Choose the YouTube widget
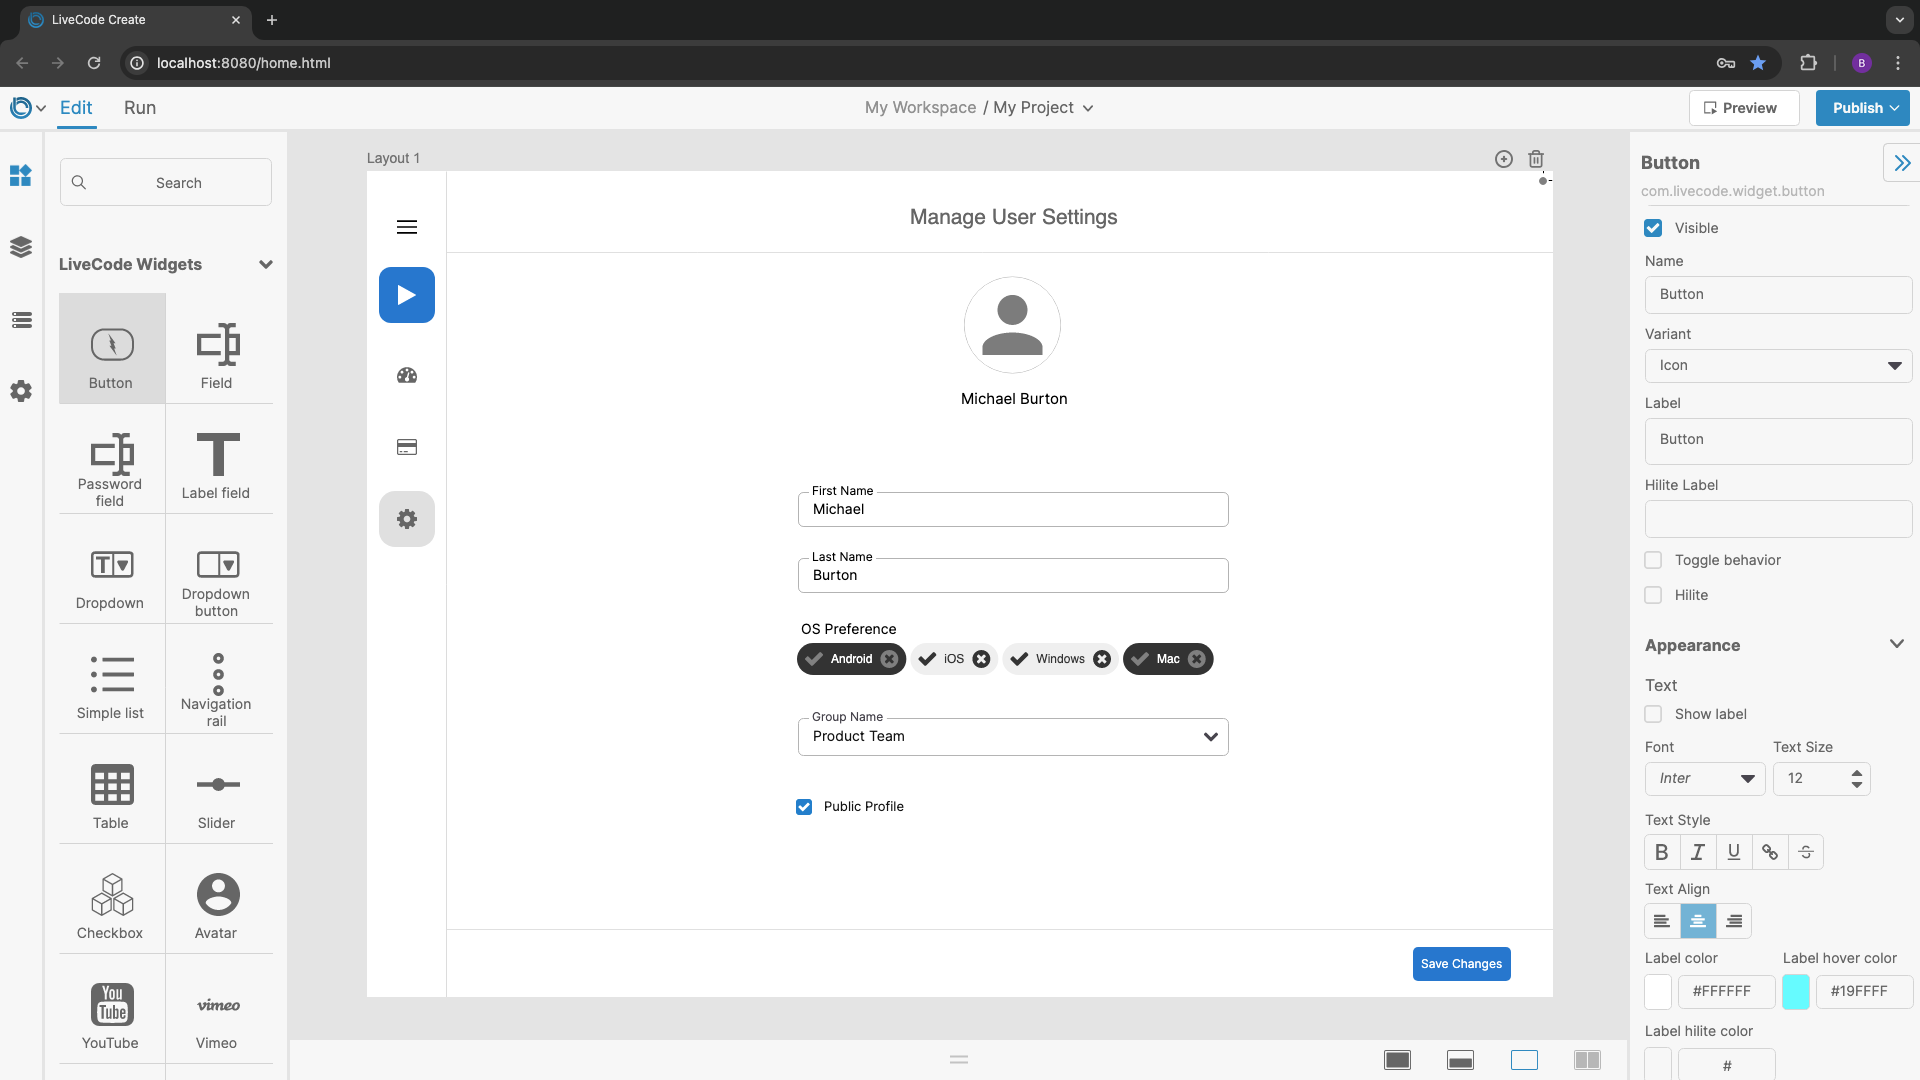This screenshot has height=1080, width=1920. (111, 1013)
